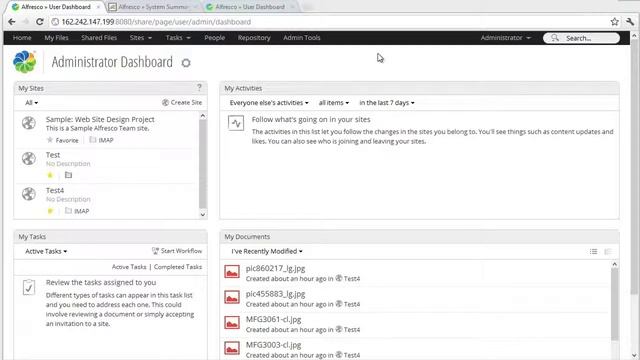Go to Home in the top menu
The height and width of the screenshot is (360, 640).
(x=22, y=38)
